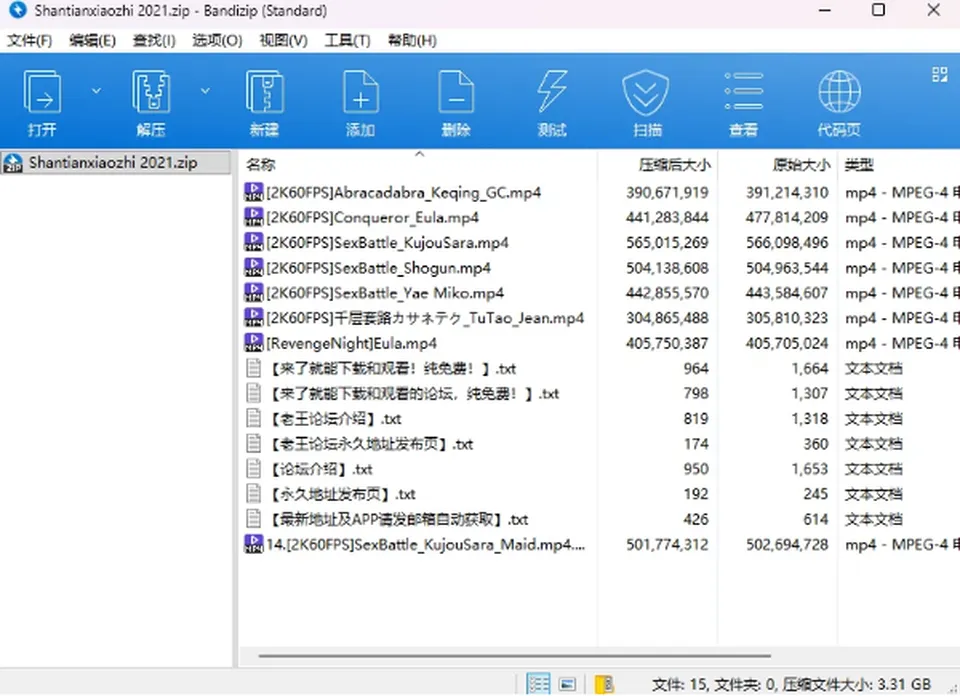Click the zip icon beside Shantianxiaozhi 2021.zip
Screen dimensions: 960x696
[x=13, y=163]
